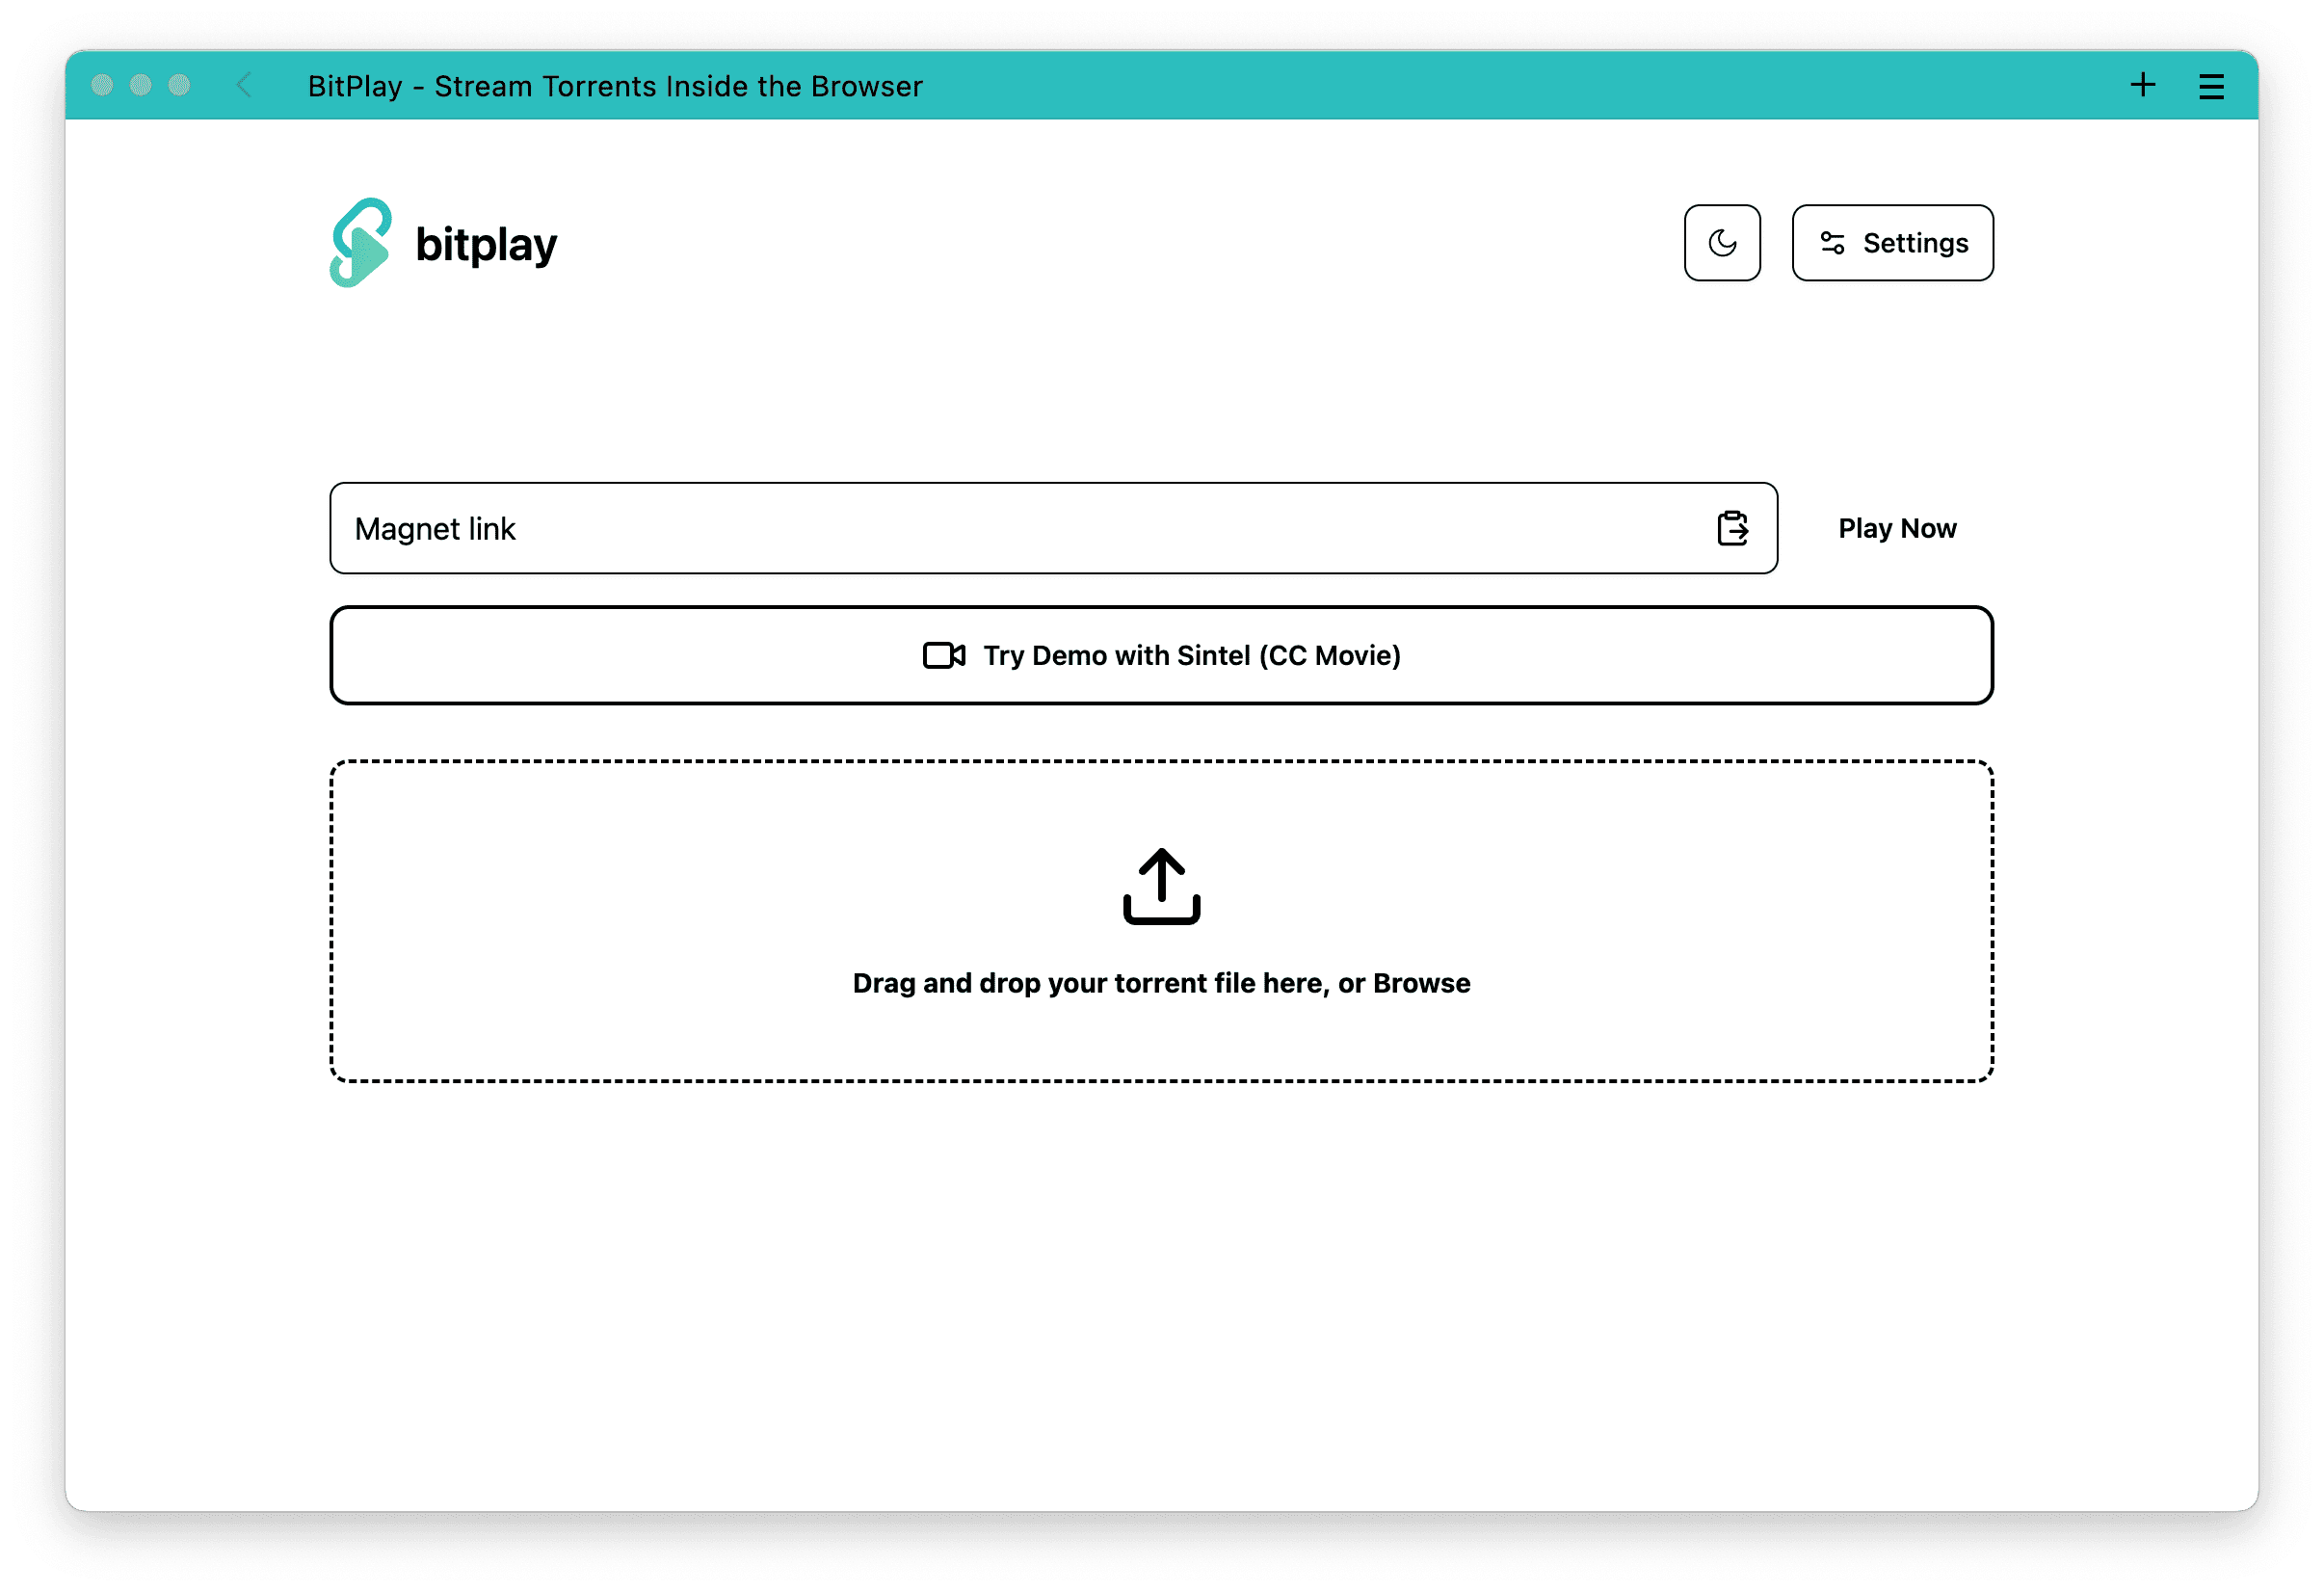
Task: Click the Browse link in the drop zone
Action: click(1421, 983)
